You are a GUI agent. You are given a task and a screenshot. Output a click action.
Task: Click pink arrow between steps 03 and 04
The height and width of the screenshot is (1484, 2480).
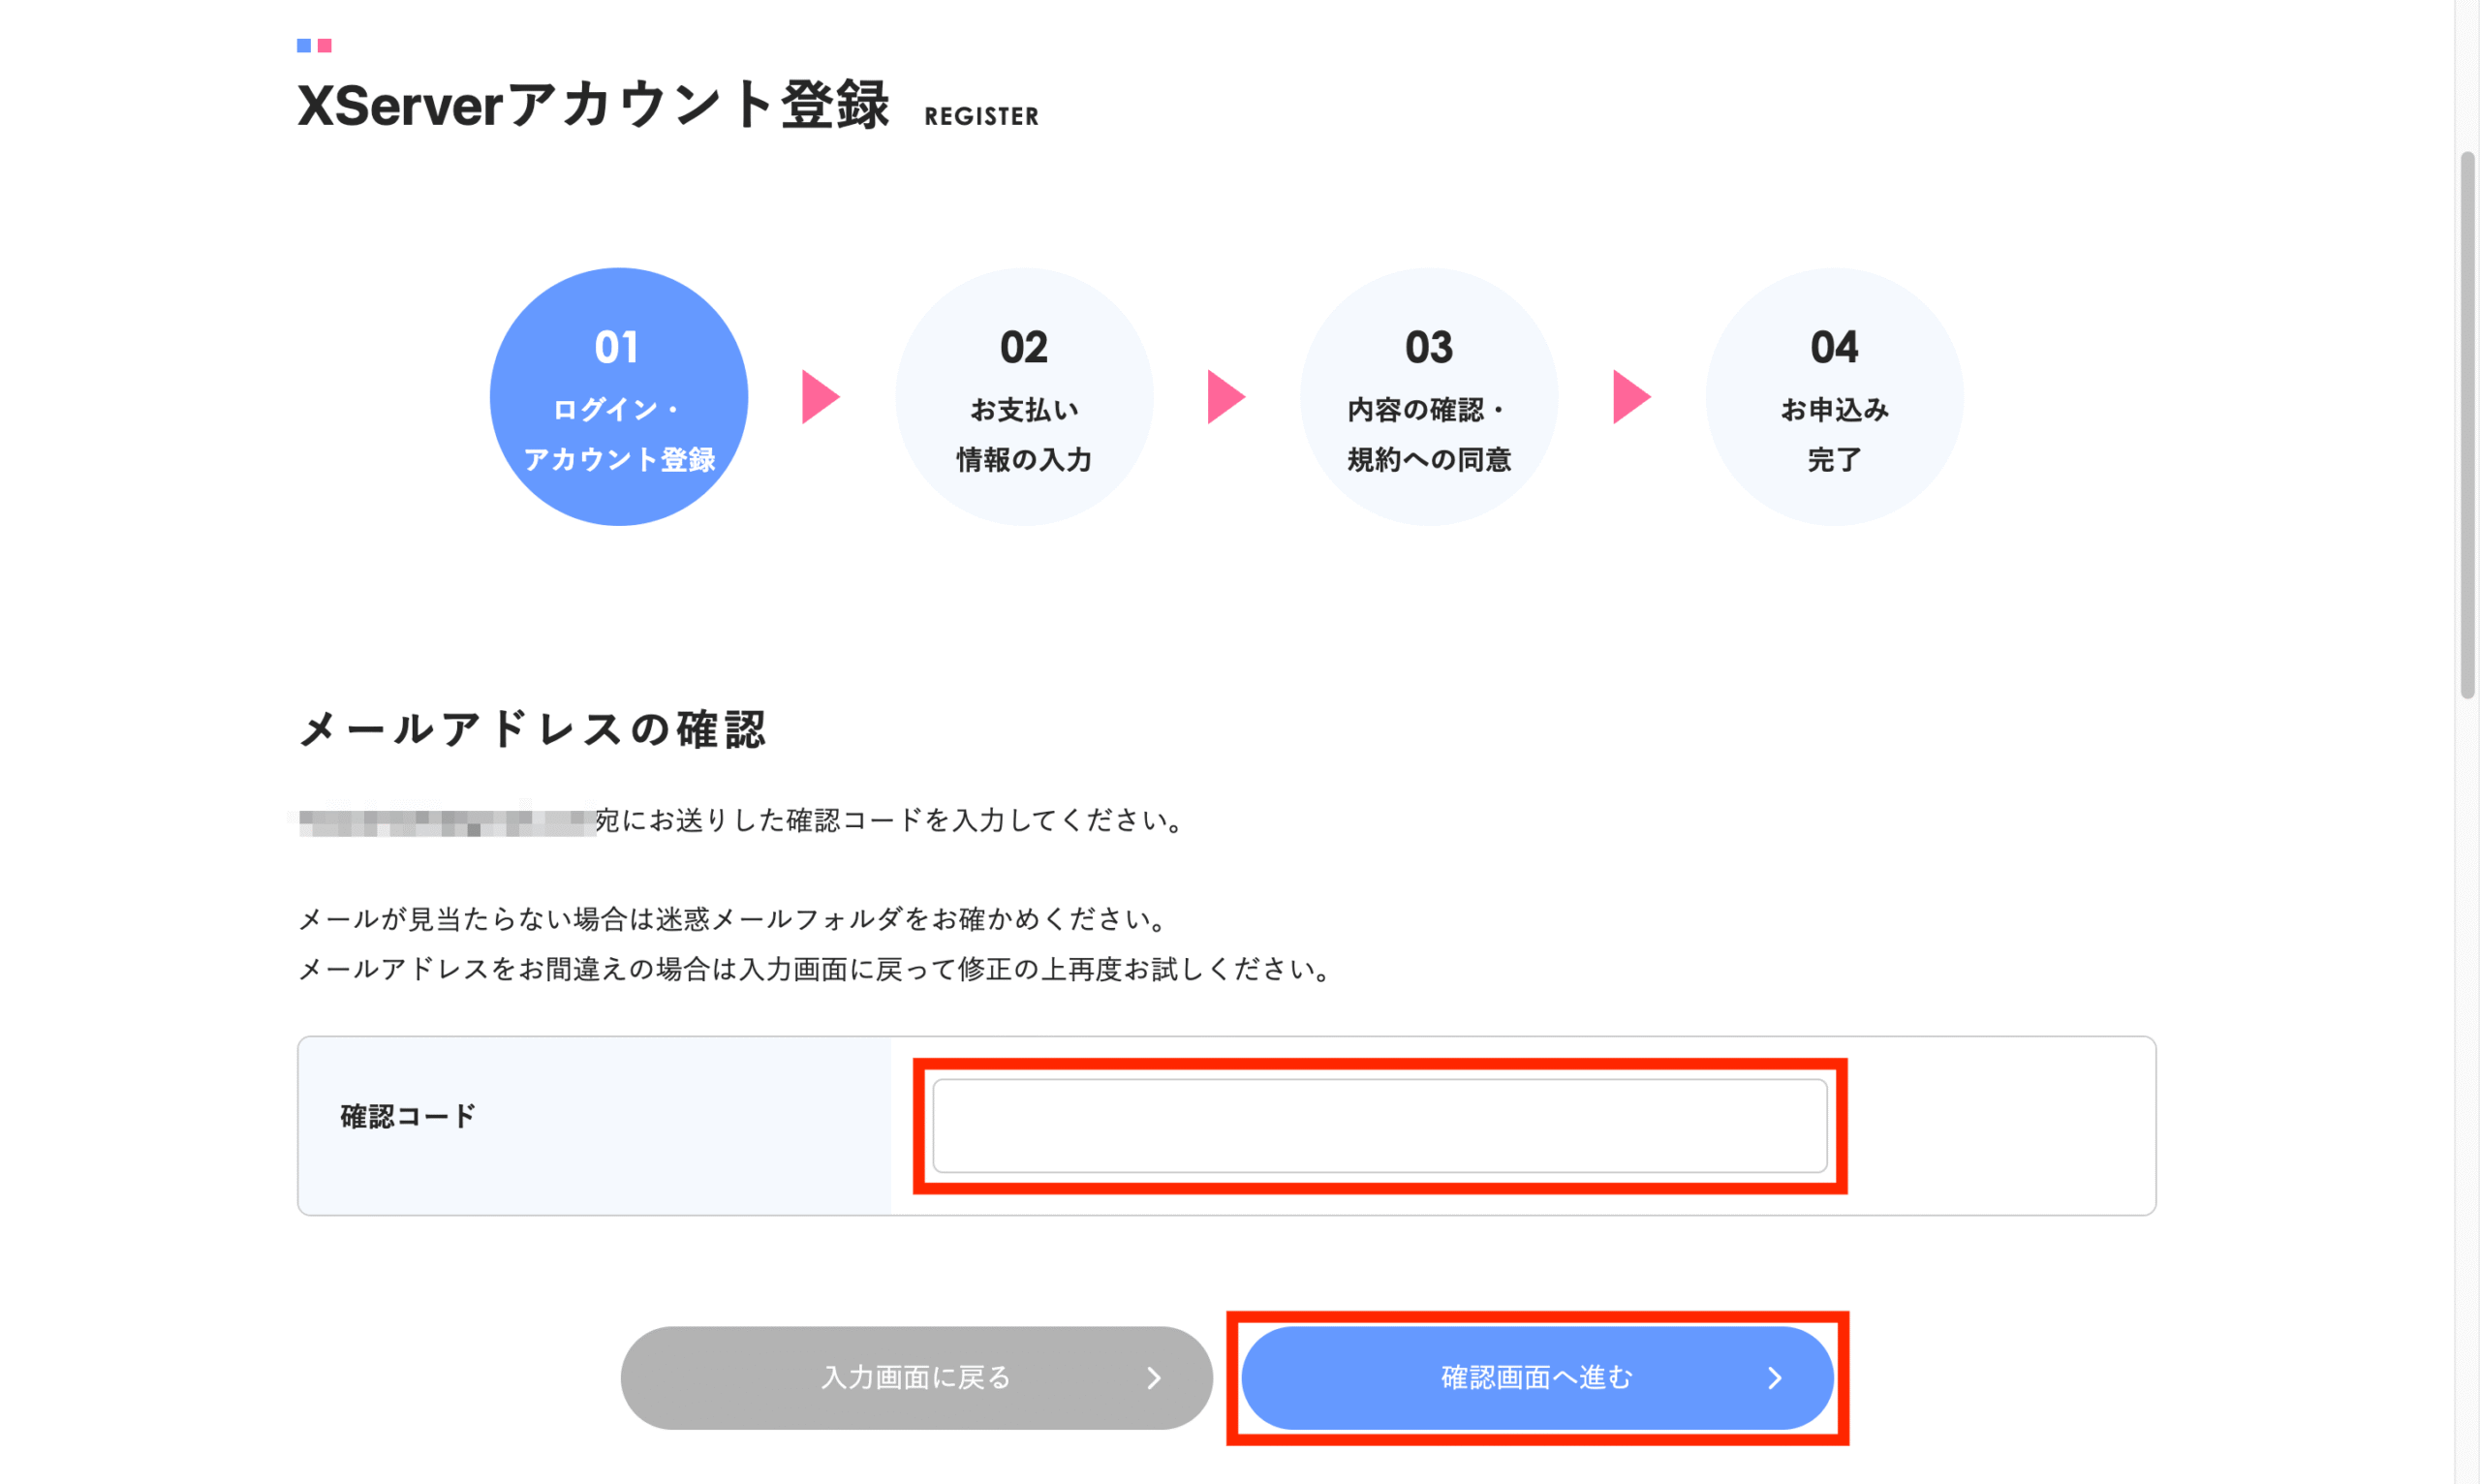pos(1631,397)
